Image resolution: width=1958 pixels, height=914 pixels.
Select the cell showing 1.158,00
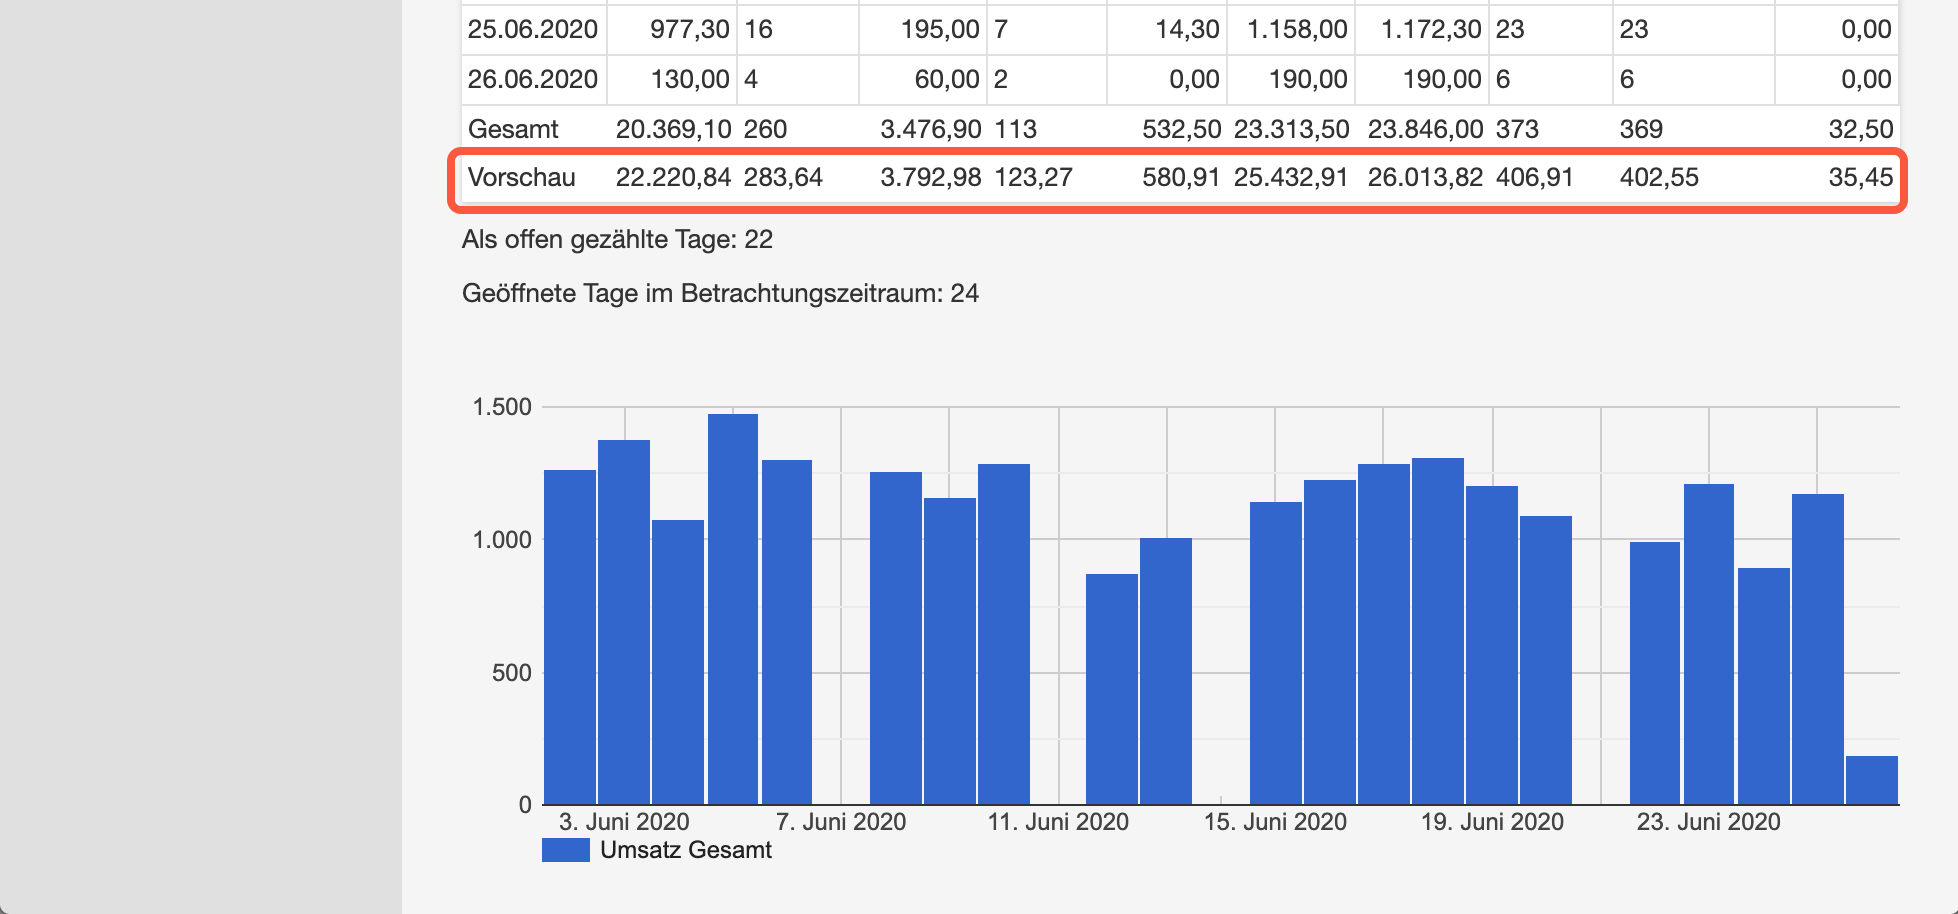(1297, 29)
